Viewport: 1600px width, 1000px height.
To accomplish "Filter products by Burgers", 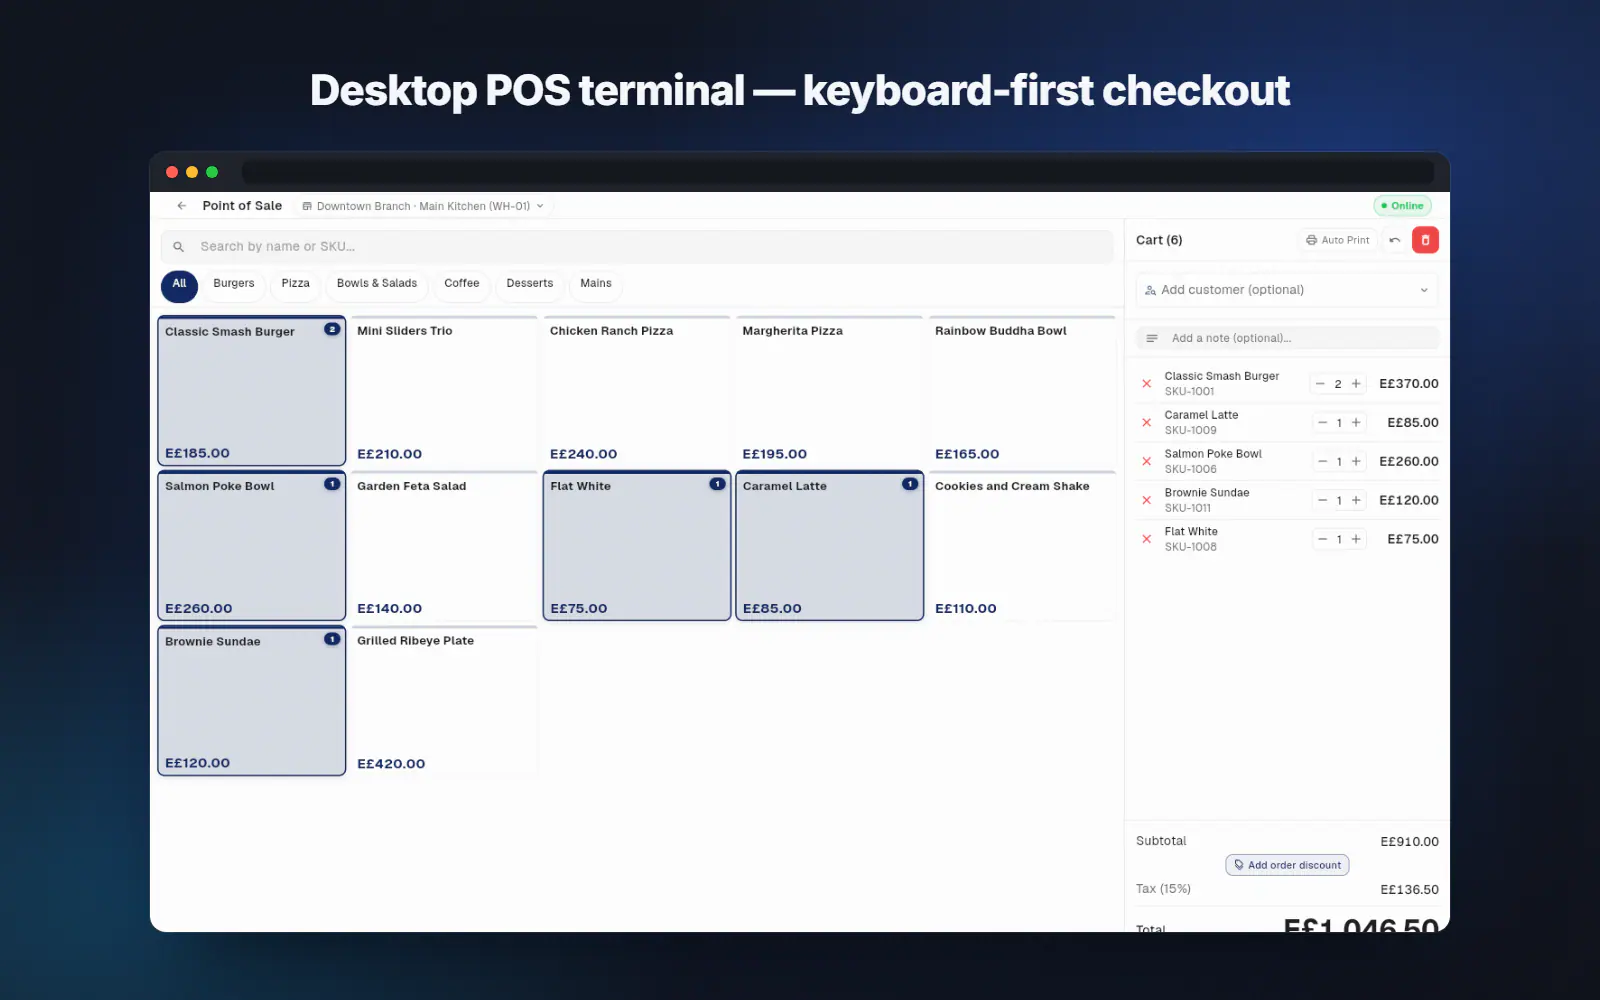I will [234, 284].
